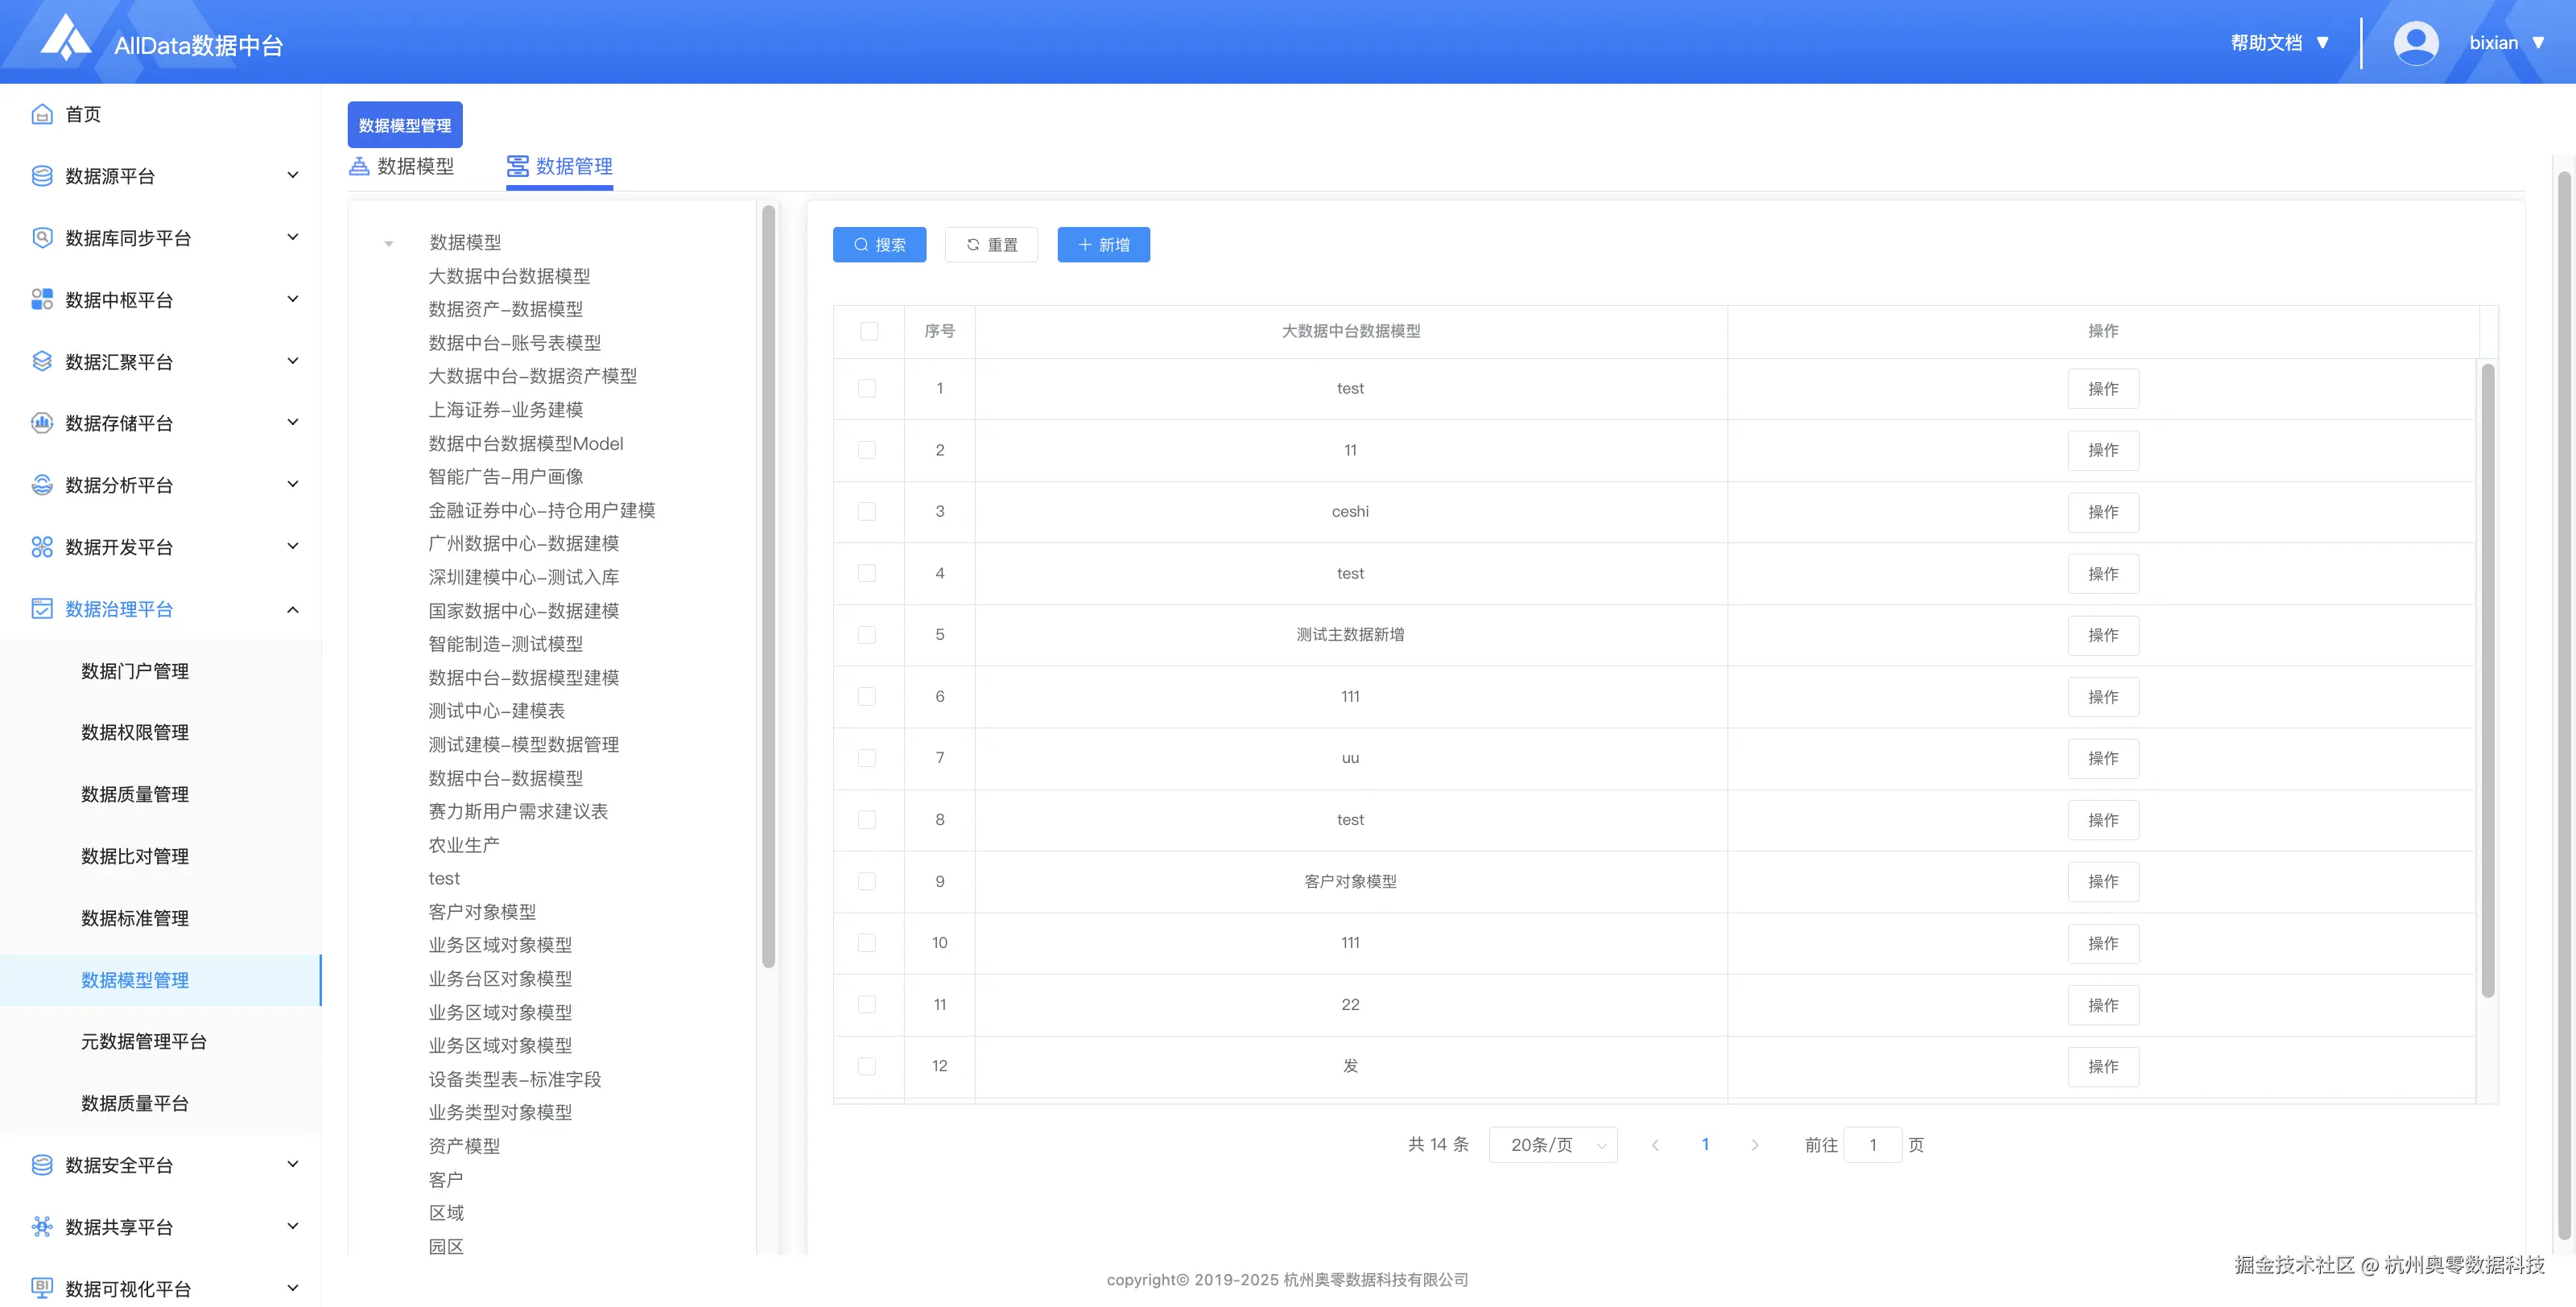This screenshot has width=2576, height=1307.
Task: Click the 数据共享平台 sidebar icon
Action: point(41,1227)
